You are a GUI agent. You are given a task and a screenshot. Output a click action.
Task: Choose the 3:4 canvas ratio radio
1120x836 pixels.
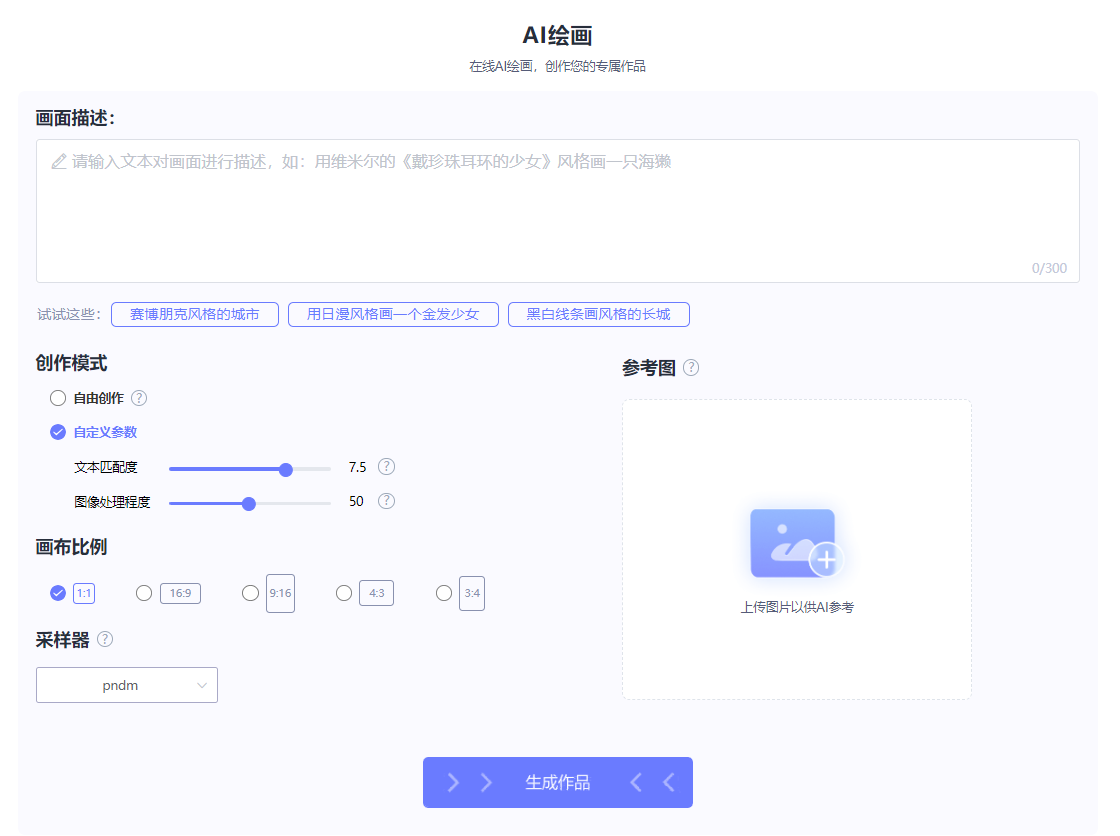click(x=444, y=593)
